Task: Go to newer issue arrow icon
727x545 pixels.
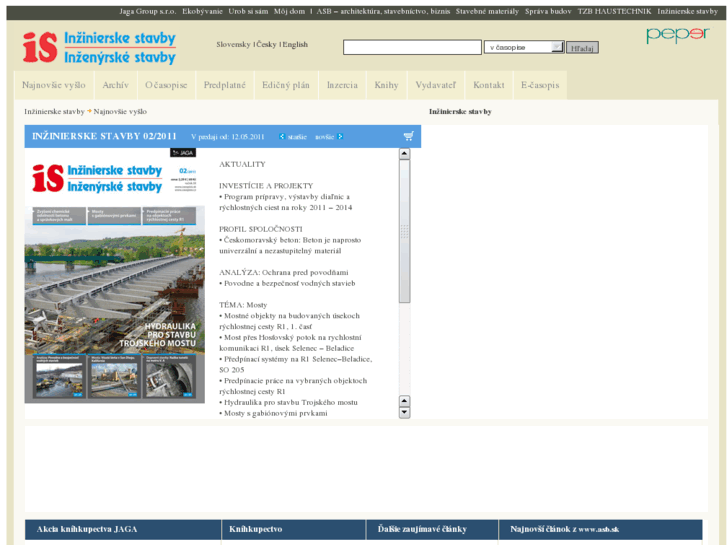Action: click(x=340, y=136)
